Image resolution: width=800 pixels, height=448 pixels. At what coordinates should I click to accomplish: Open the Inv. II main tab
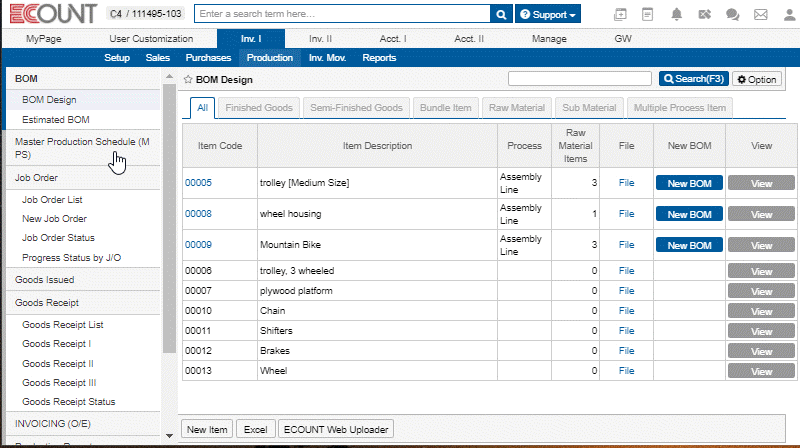click(x=320, y=39)
